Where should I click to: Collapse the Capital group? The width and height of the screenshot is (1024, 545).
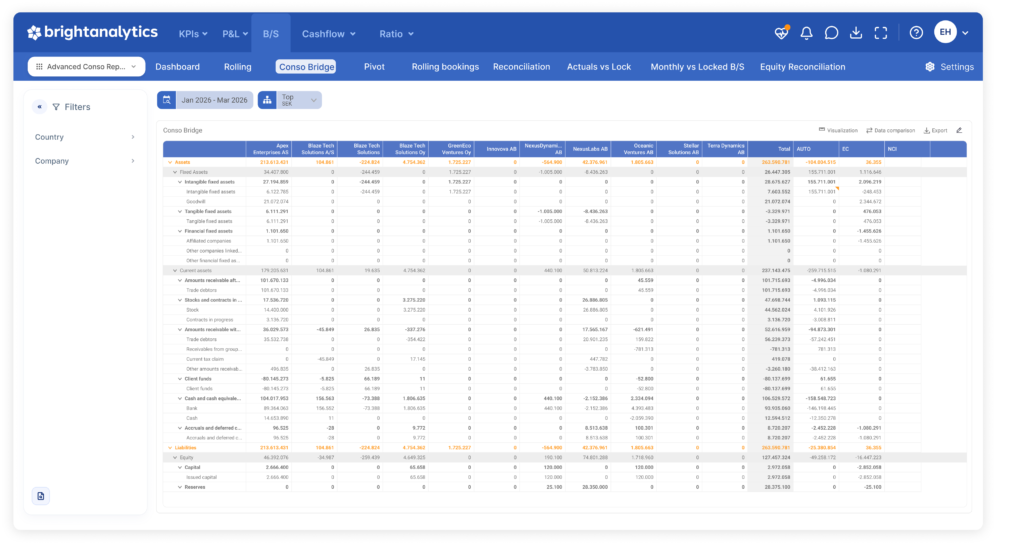tap(180, 467)
